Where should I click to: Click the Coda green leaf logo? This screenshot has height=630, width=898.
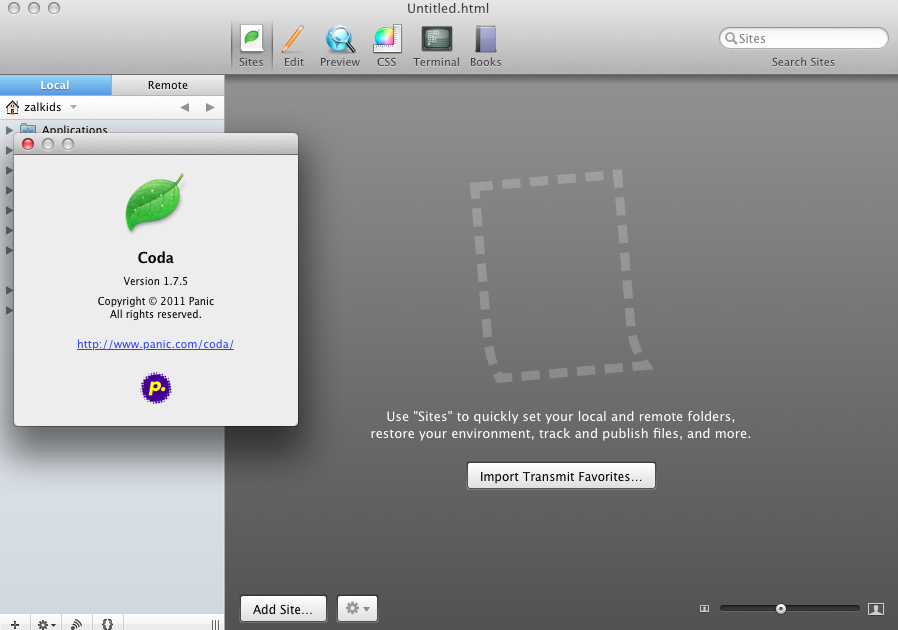coord(155,203)
